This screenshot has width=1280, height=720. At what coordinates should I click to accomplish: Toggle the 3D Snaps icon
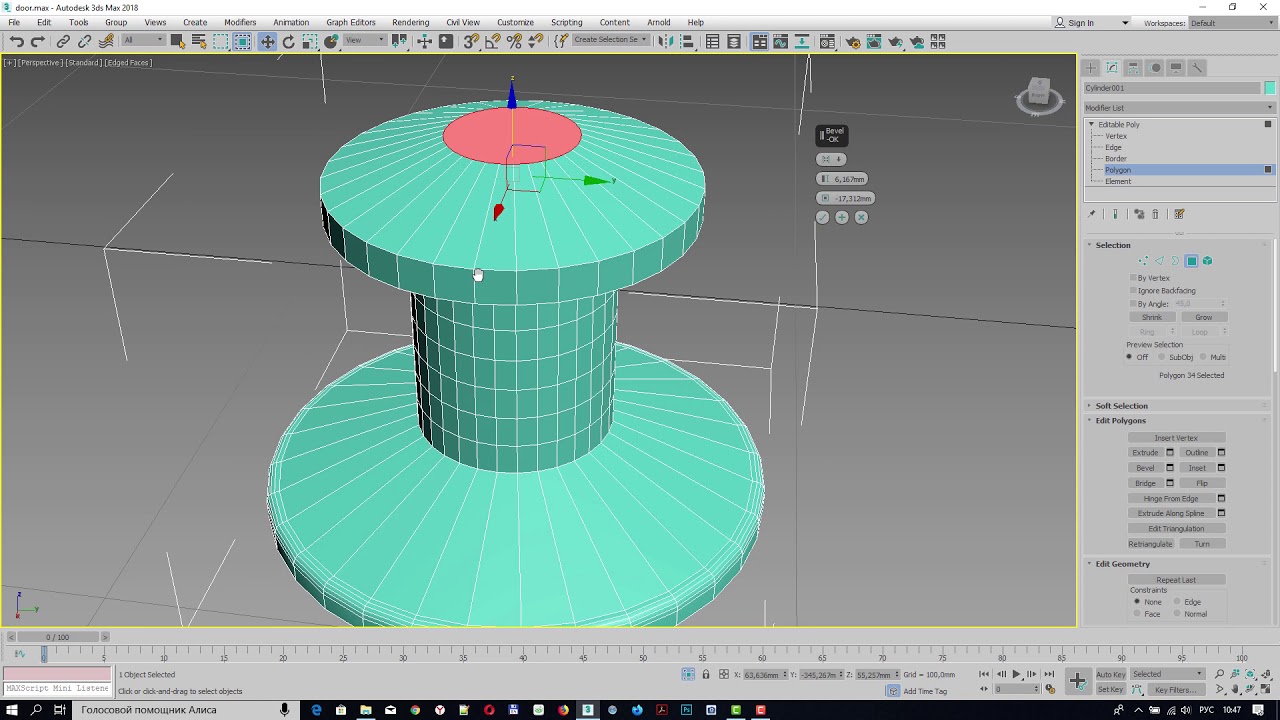470,41
